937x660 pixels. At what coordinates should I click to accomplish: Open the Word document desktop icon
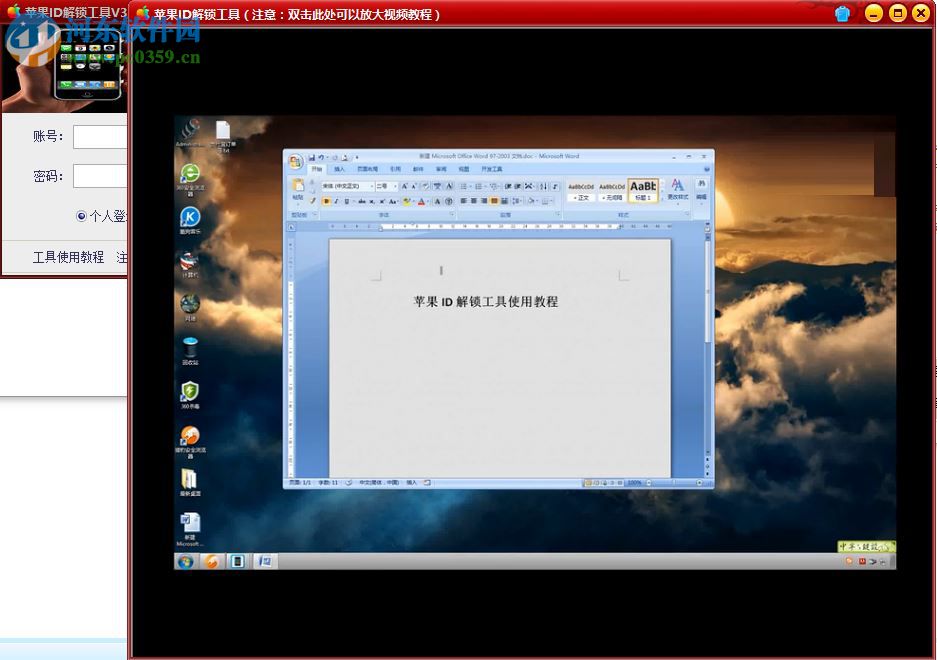tap(190, 530)
